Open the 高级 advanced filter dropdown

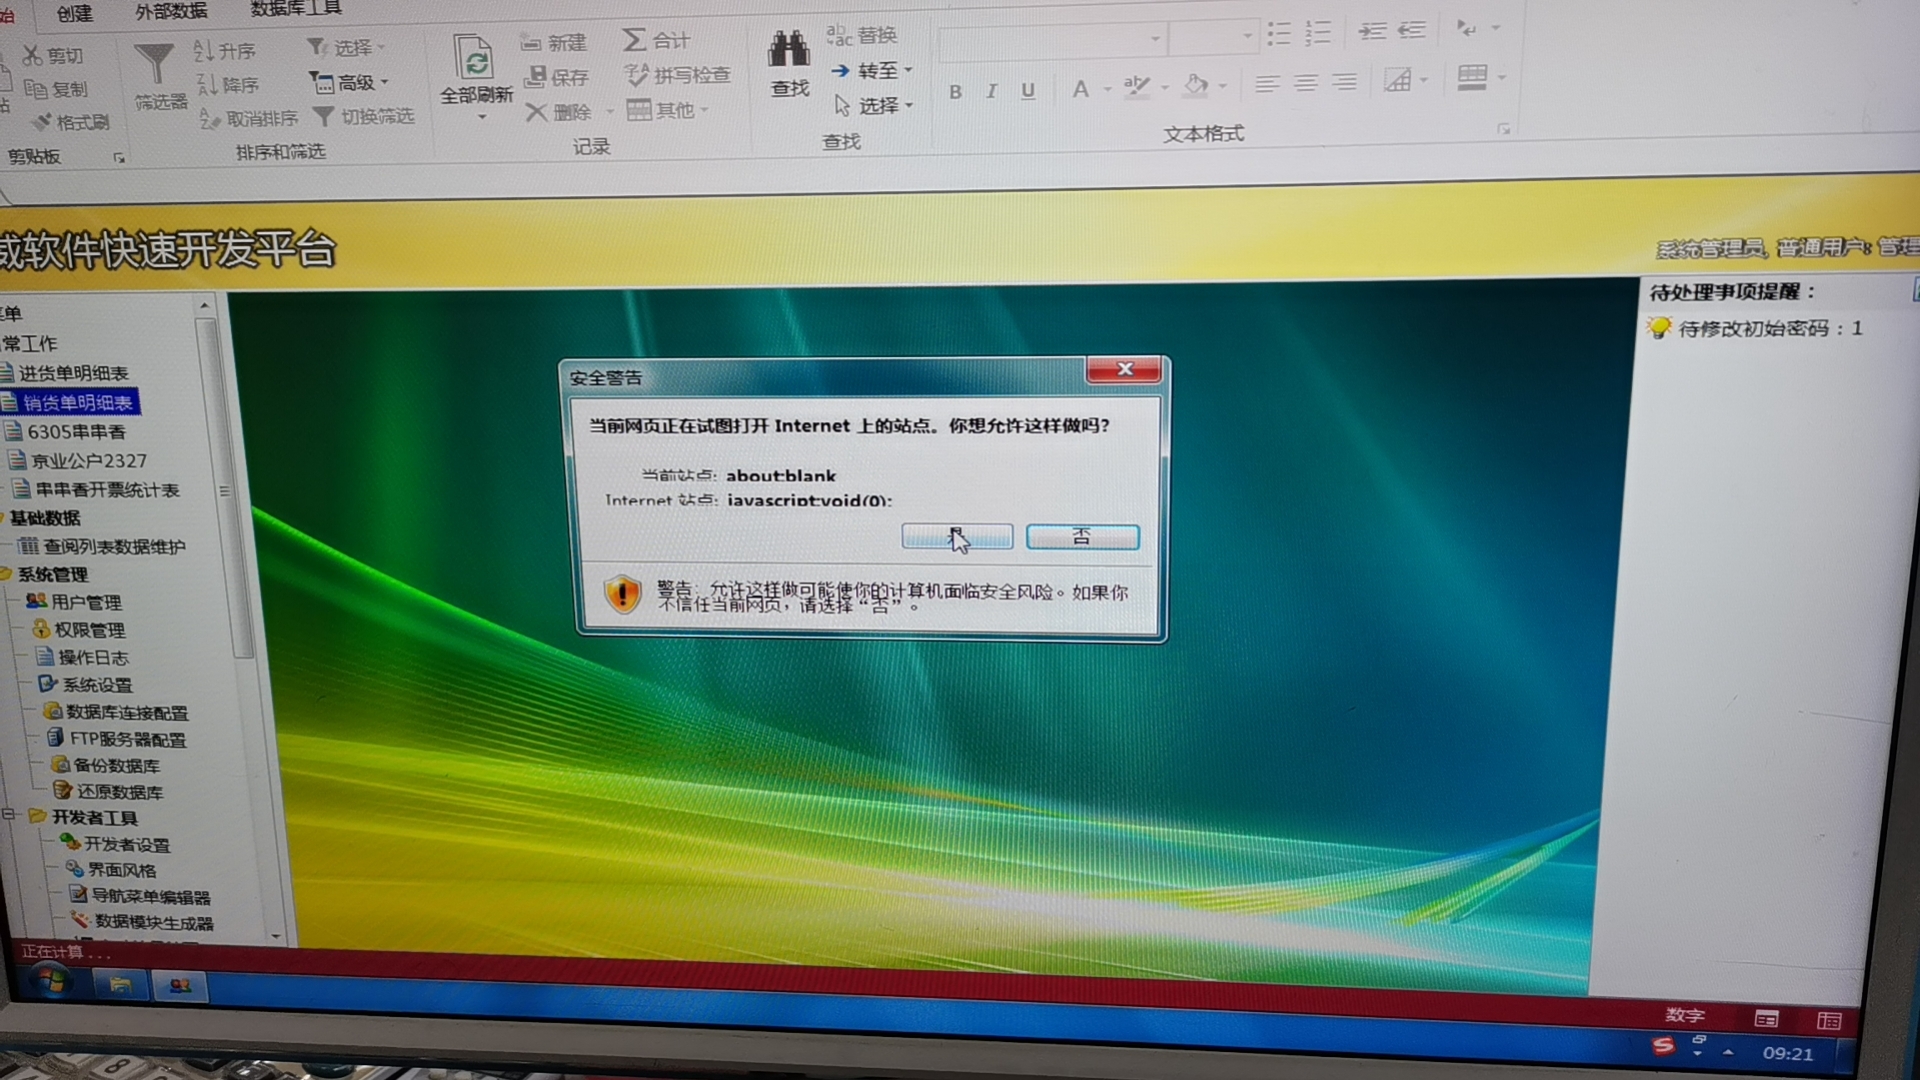pyautogui.click(x=349, y=82)
